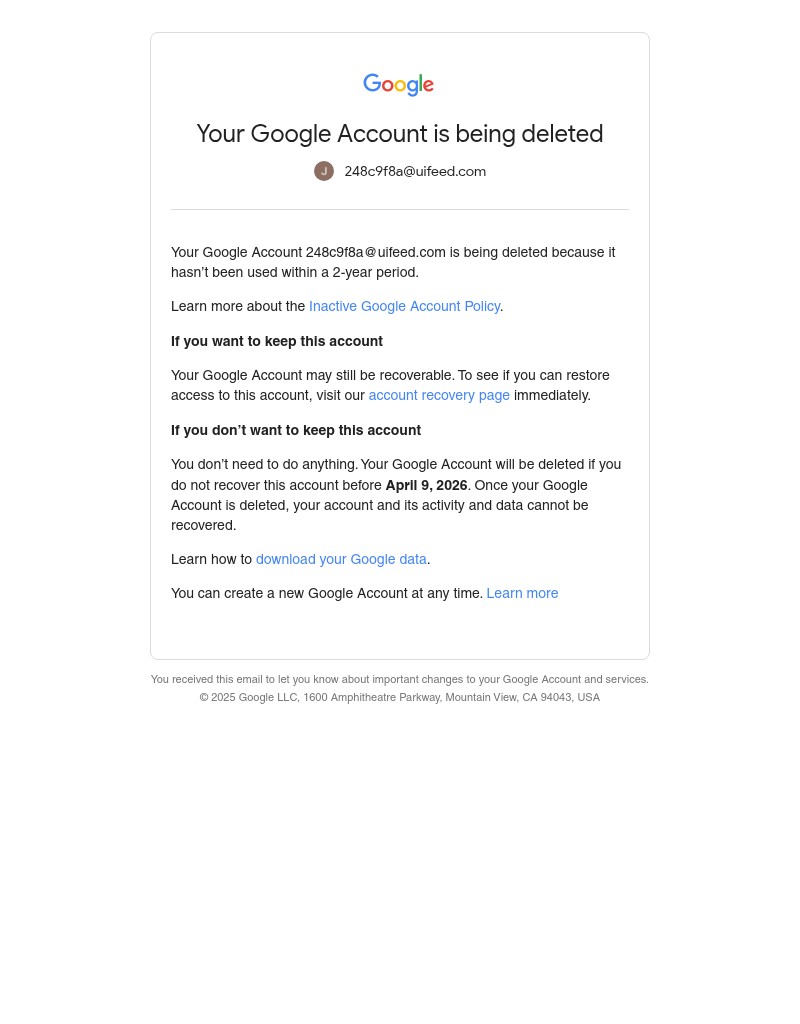Image resolution: width=800 pixels, height=1024 pixels.
Task: Click the round "J" account avatar
Action: pyautogui.click(x=324, y=171)
